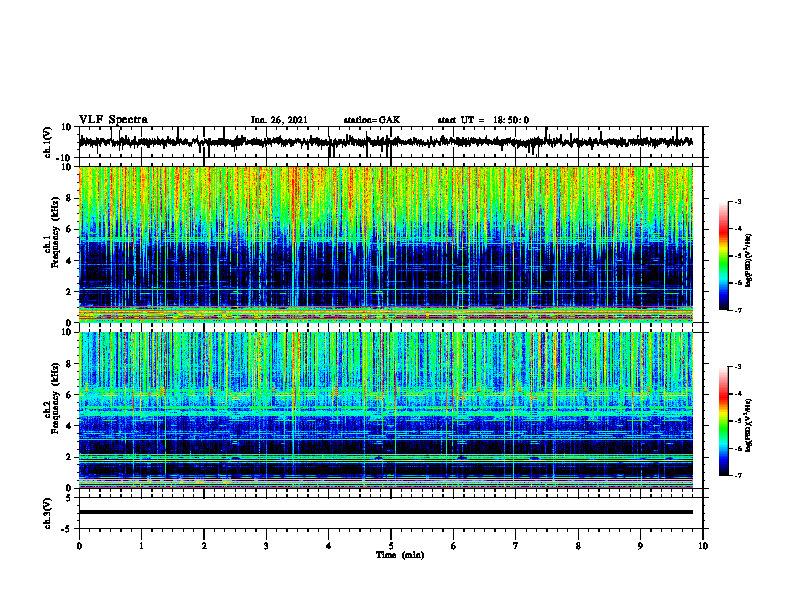Click inside the ch.2 spectrogram panel
Viewport: 792px width, 612px height.
tap(385, 410)
